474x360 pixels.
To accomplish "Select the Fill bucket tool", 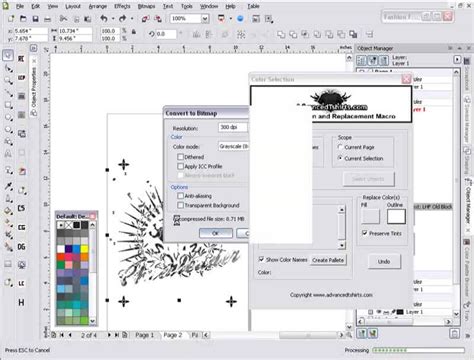I will (x=8, y=211).
